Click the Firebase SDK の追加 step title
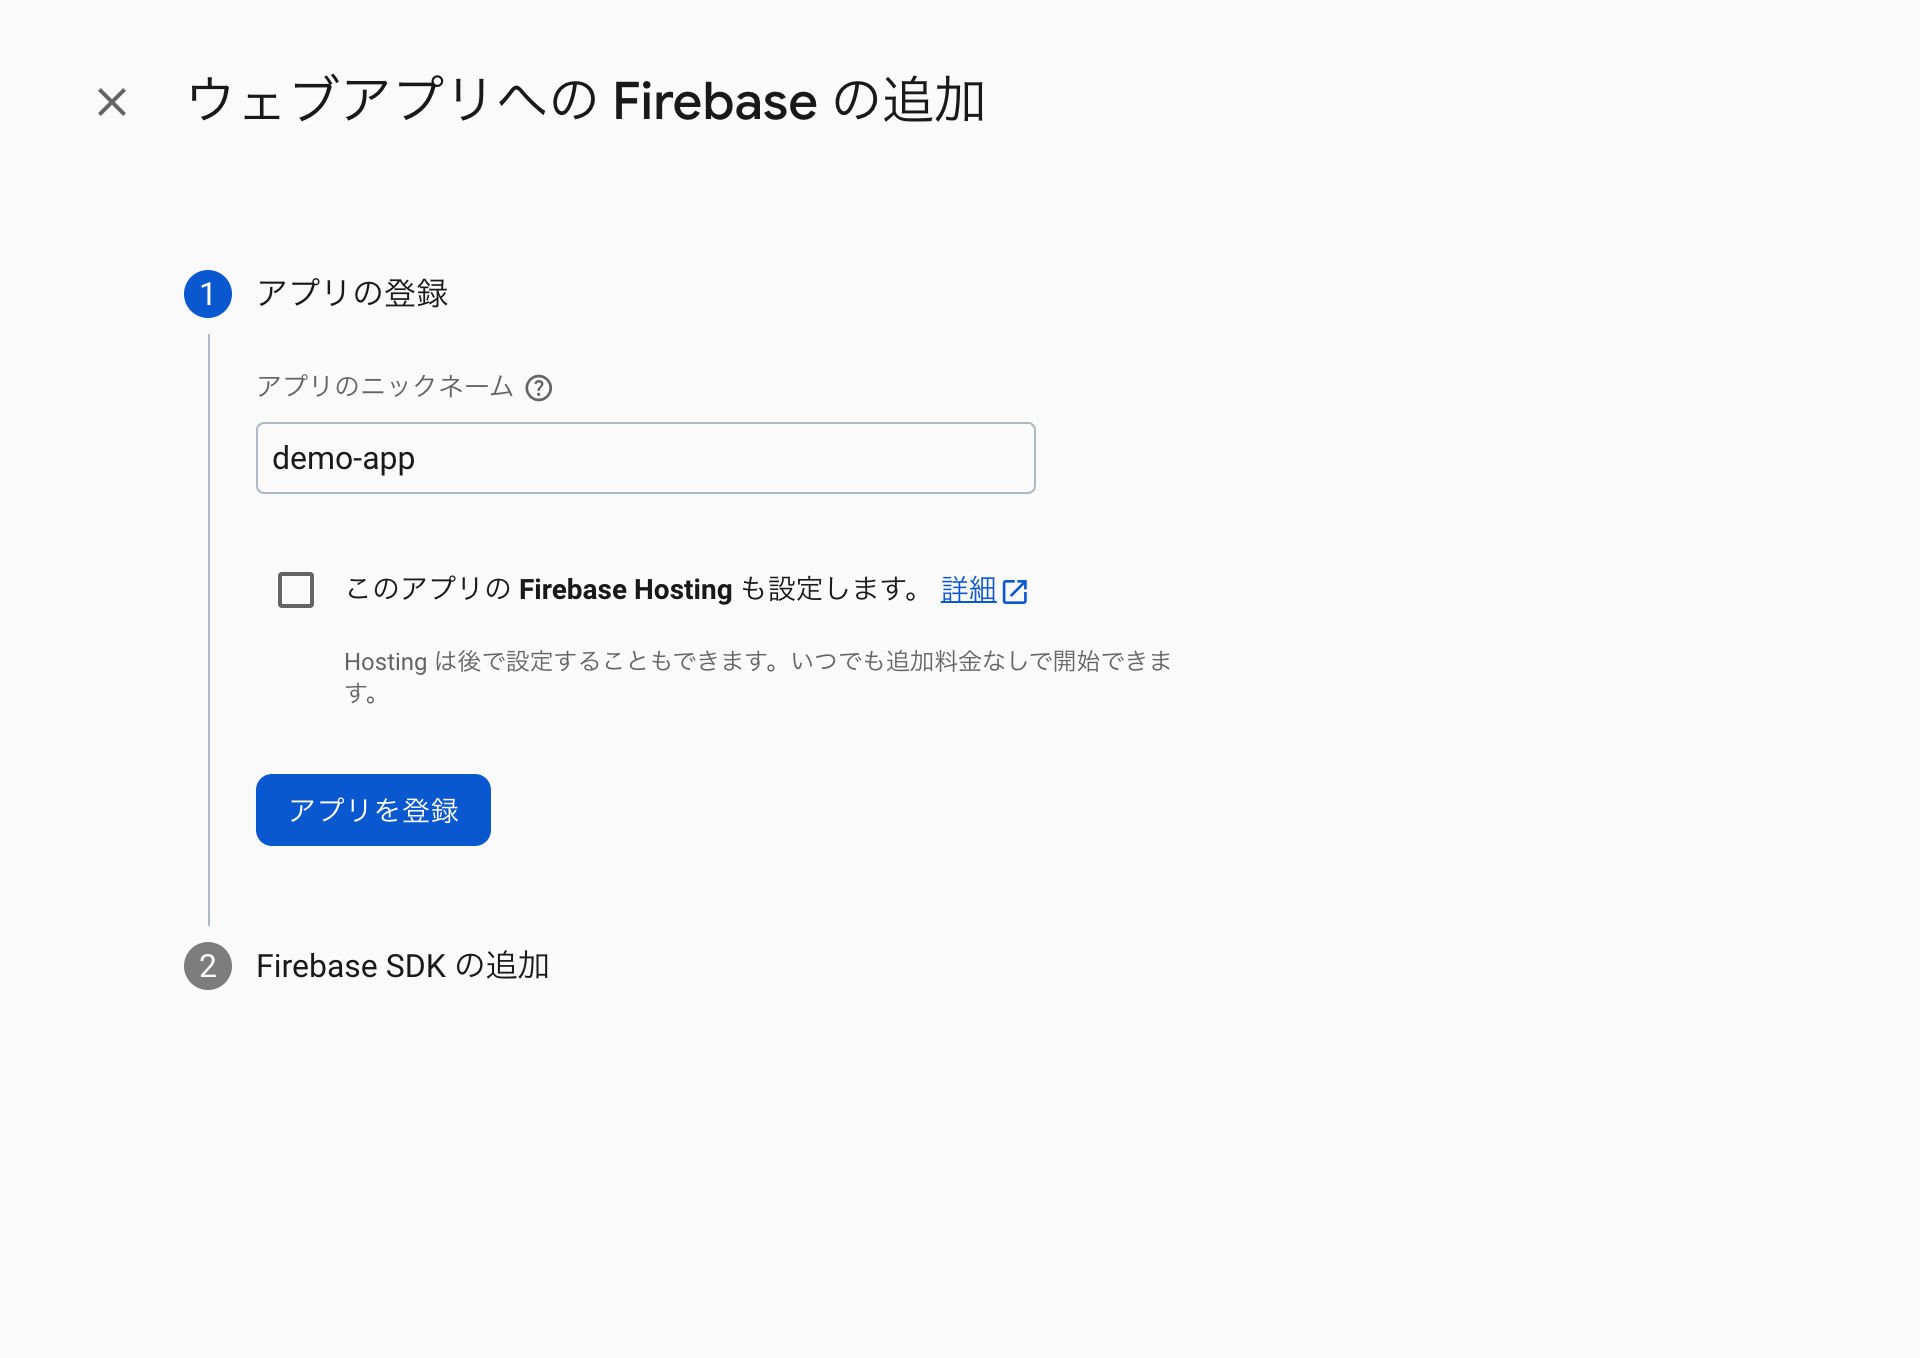The image size is (1920, 1358). coord(403,966)
